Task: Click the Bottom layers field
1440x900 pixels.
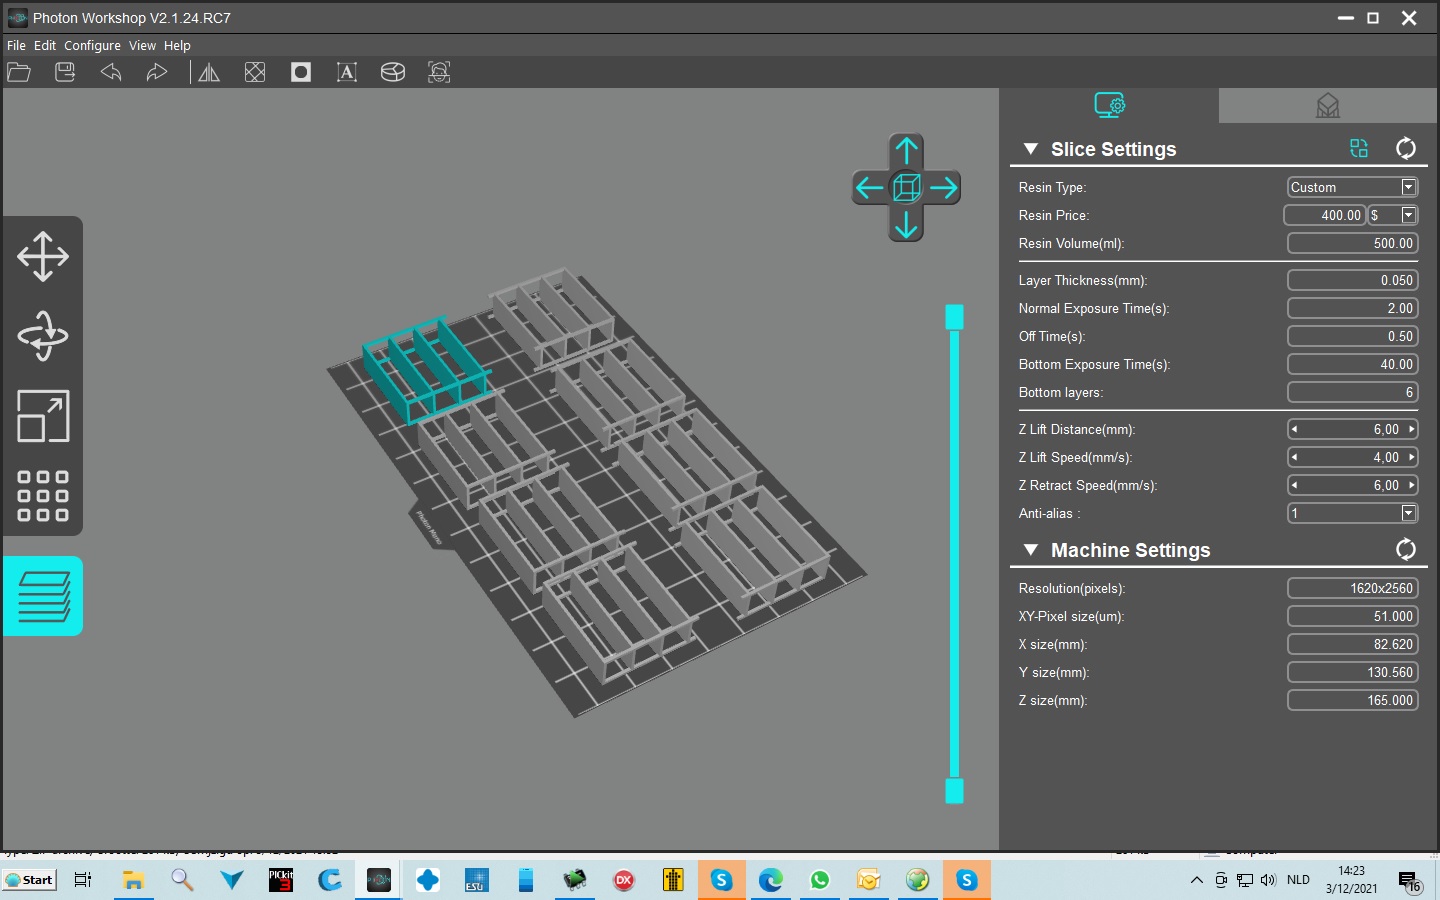Action: click(x=1352, y=392)
